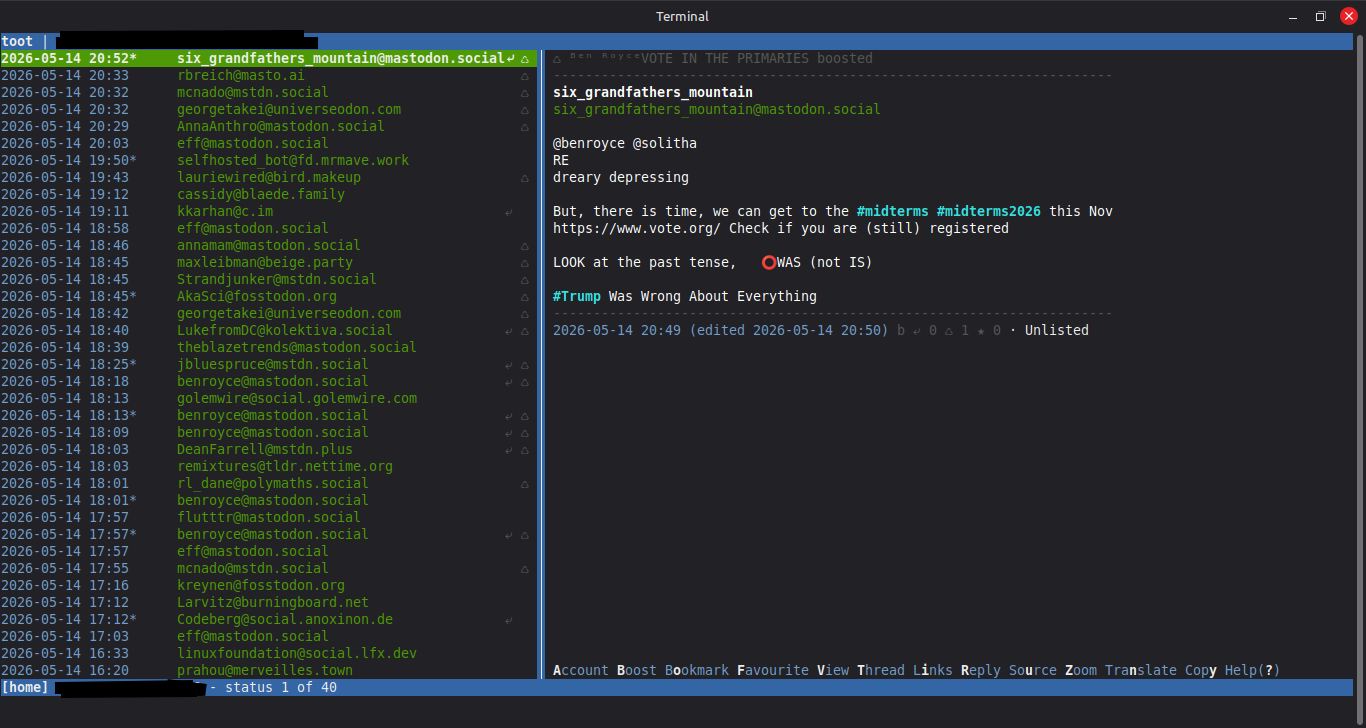Image resolution: width=1366 pixels, height=728 pixels.
Task: Choose Source in the bottom command bar
Action: [1033, 670]
